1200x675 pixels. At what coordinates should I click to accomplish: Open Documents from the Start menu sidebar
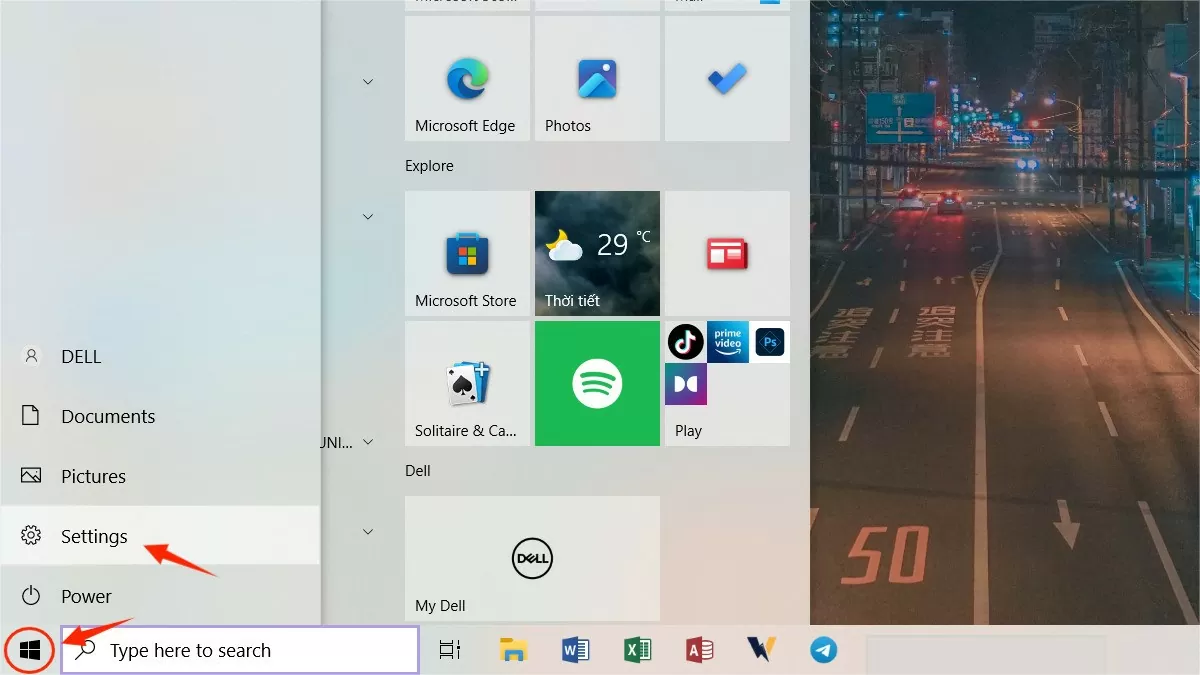pyautogui.click(x=110, y=416)
